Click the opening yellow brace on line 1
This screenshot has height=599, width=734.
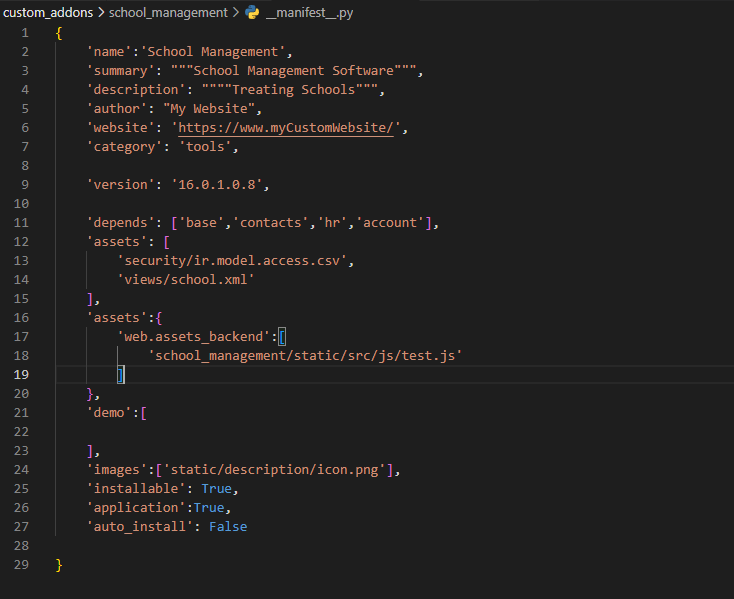[59, 33]
